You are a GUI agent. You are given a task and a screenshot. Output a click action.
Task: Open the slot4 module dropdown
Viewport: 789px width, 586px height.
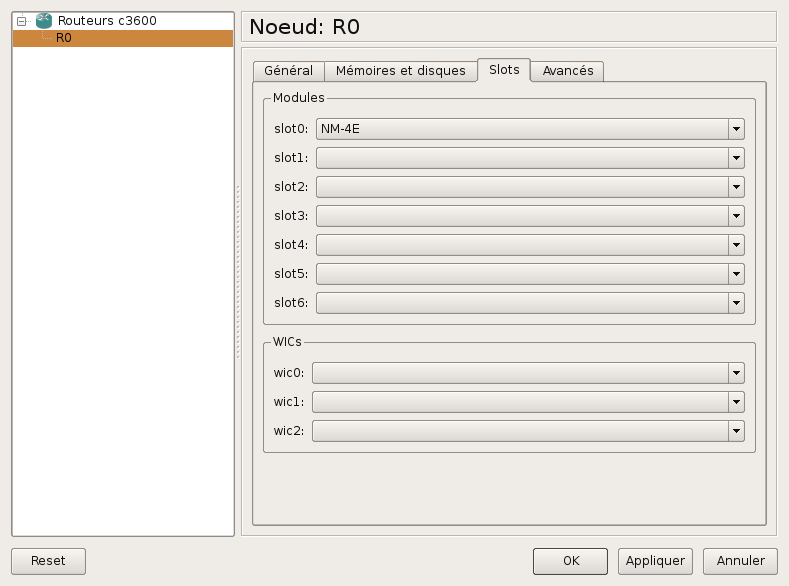(x=530, y=245)
